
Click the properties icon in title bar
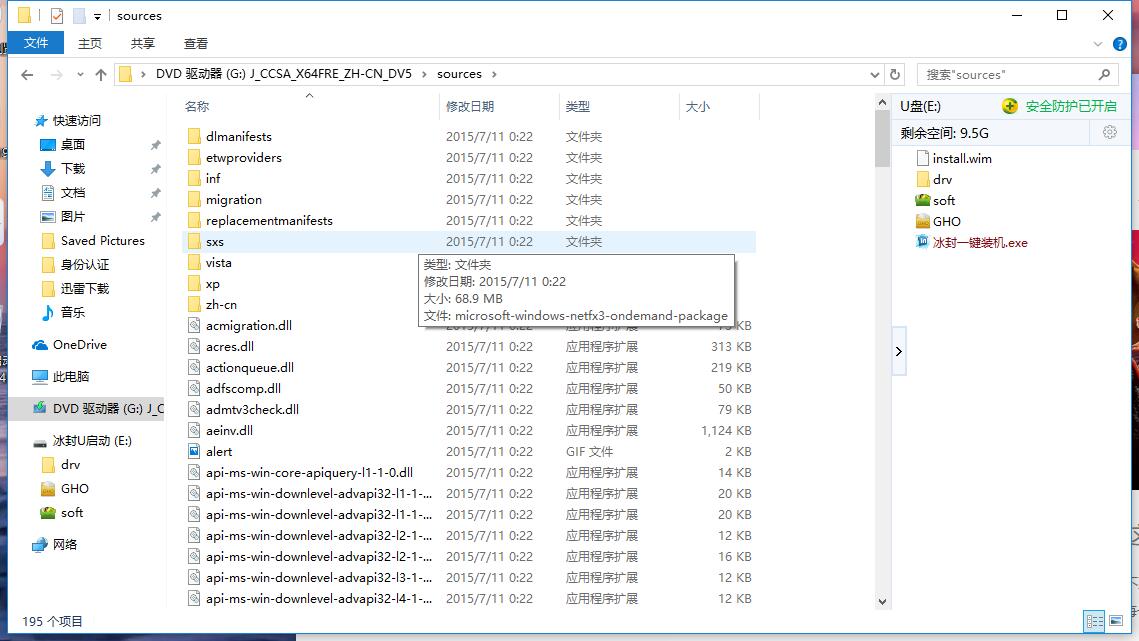[56, 16]
